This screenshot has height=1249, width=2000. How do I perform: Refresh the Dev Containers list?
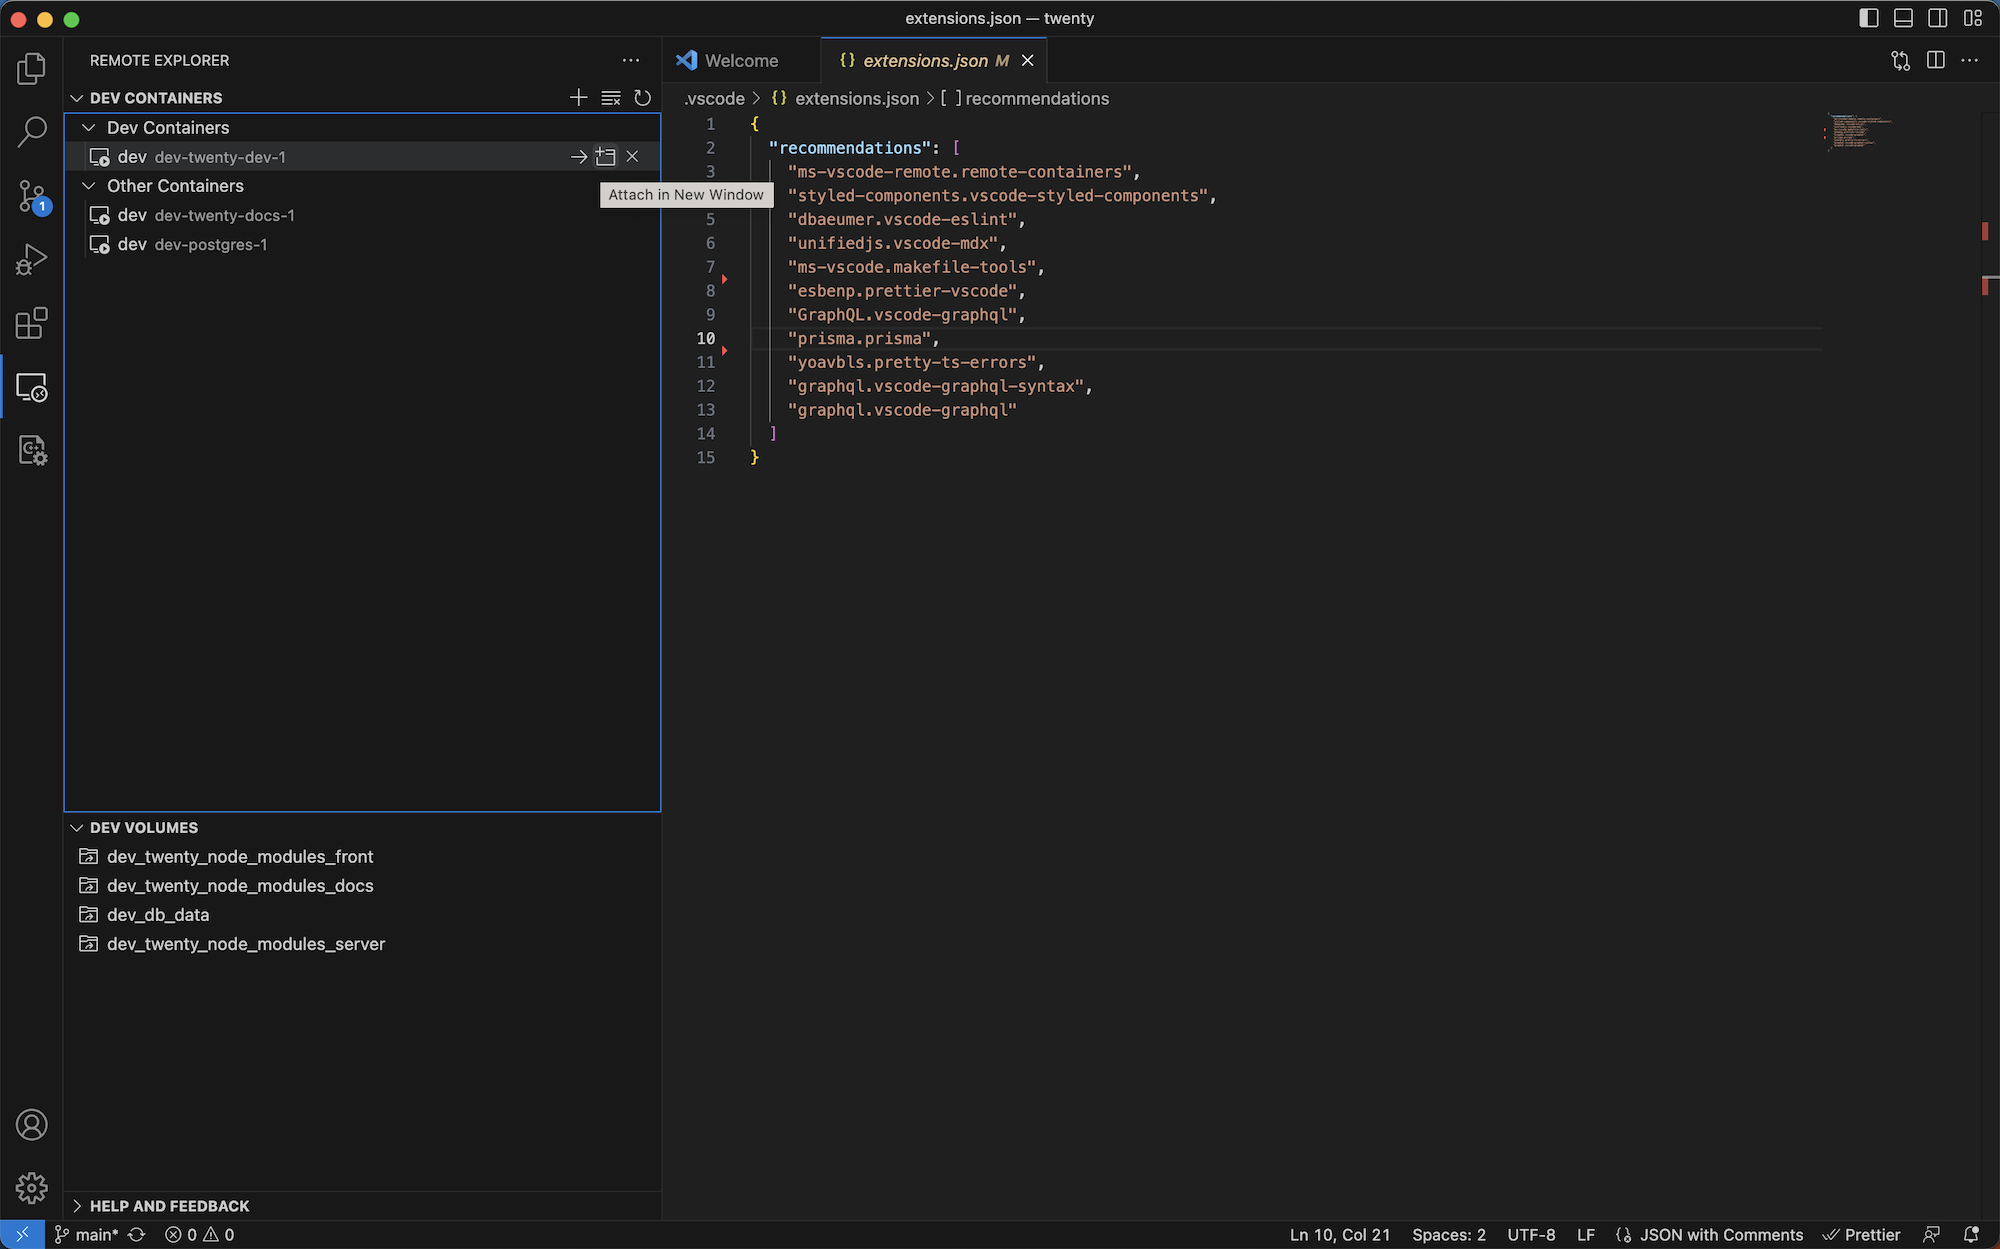point(643,98)
